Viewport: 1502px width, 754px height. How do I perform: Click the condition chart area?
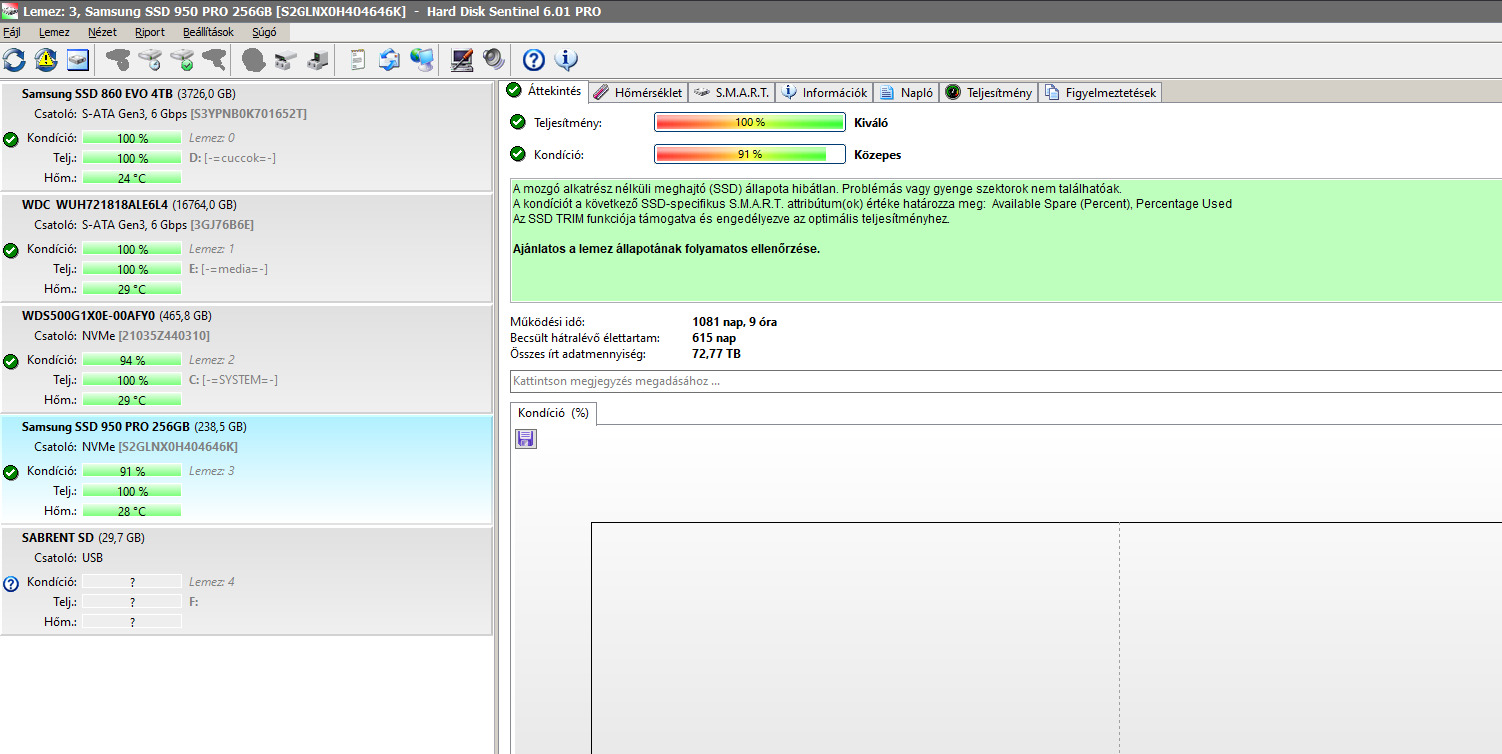click(x=1046, y=638)
